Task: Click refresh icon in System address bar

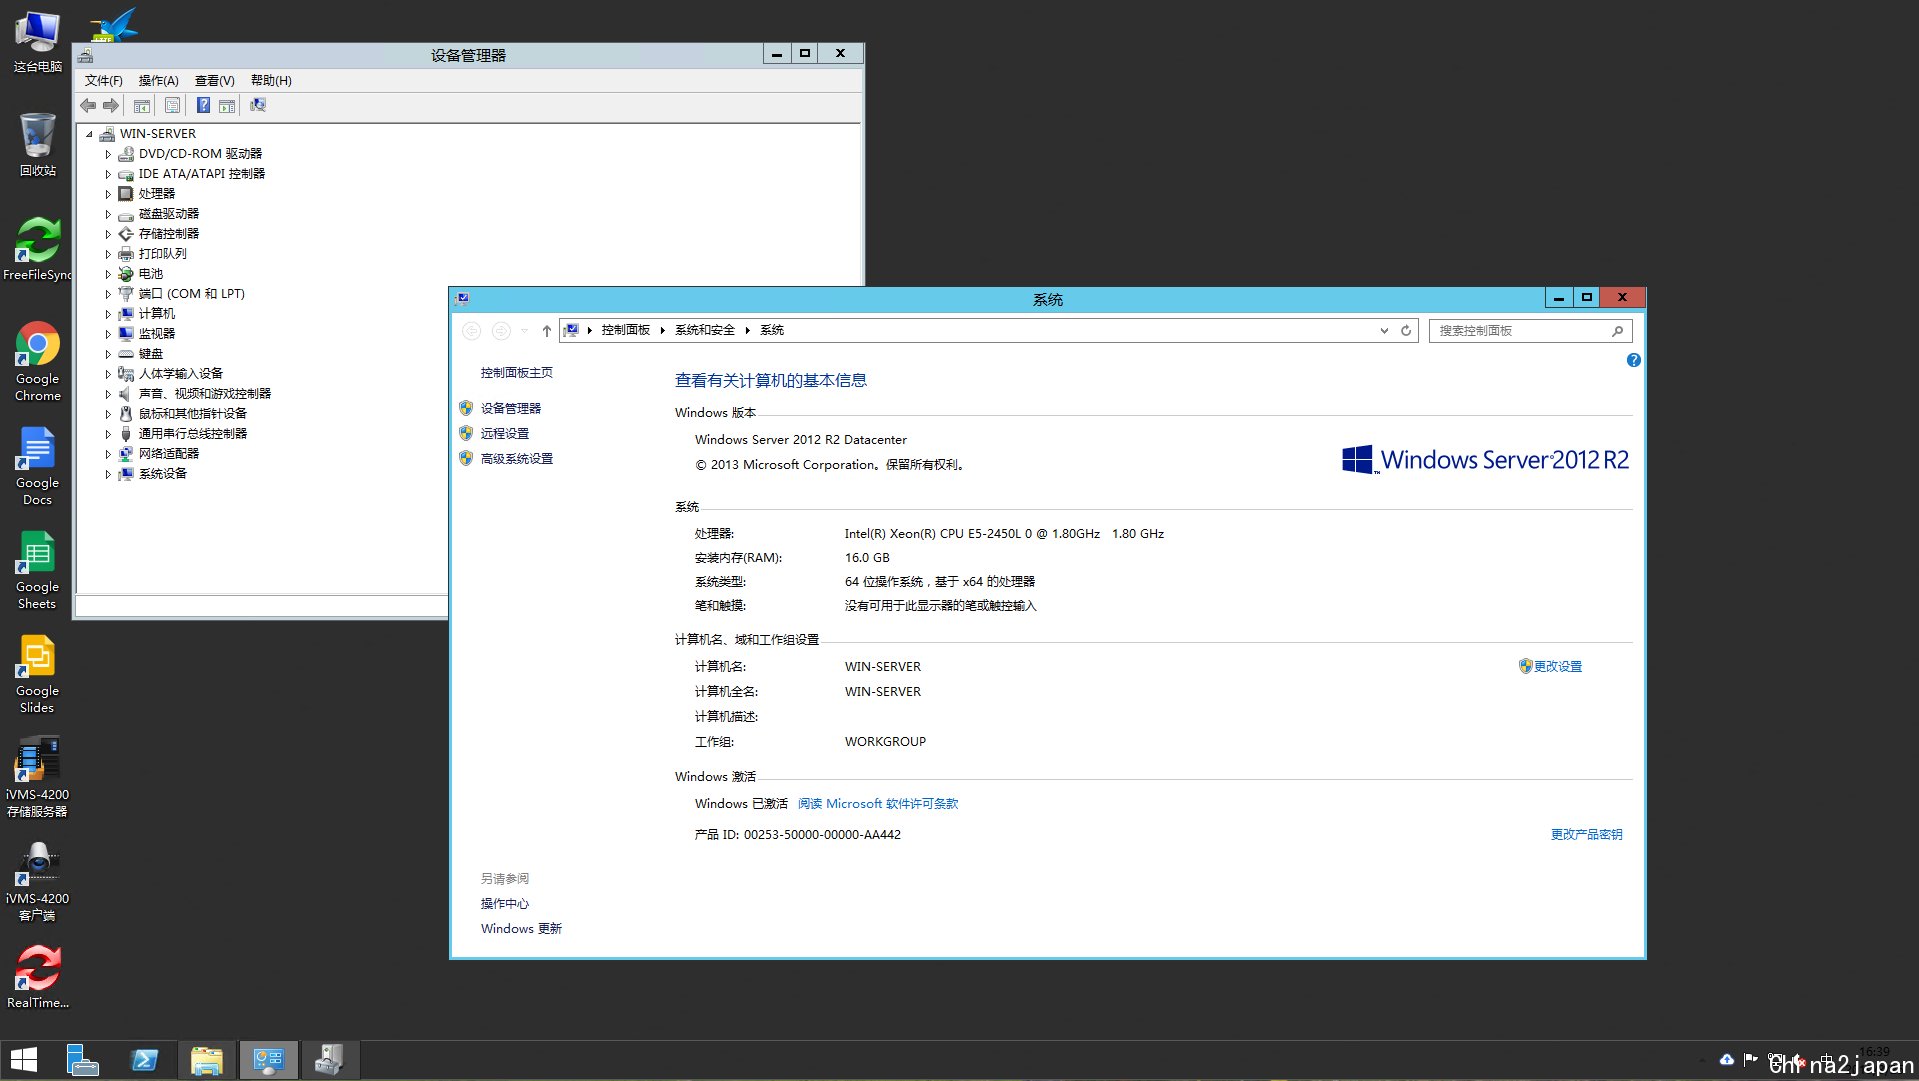Action: click(1406, 331)
